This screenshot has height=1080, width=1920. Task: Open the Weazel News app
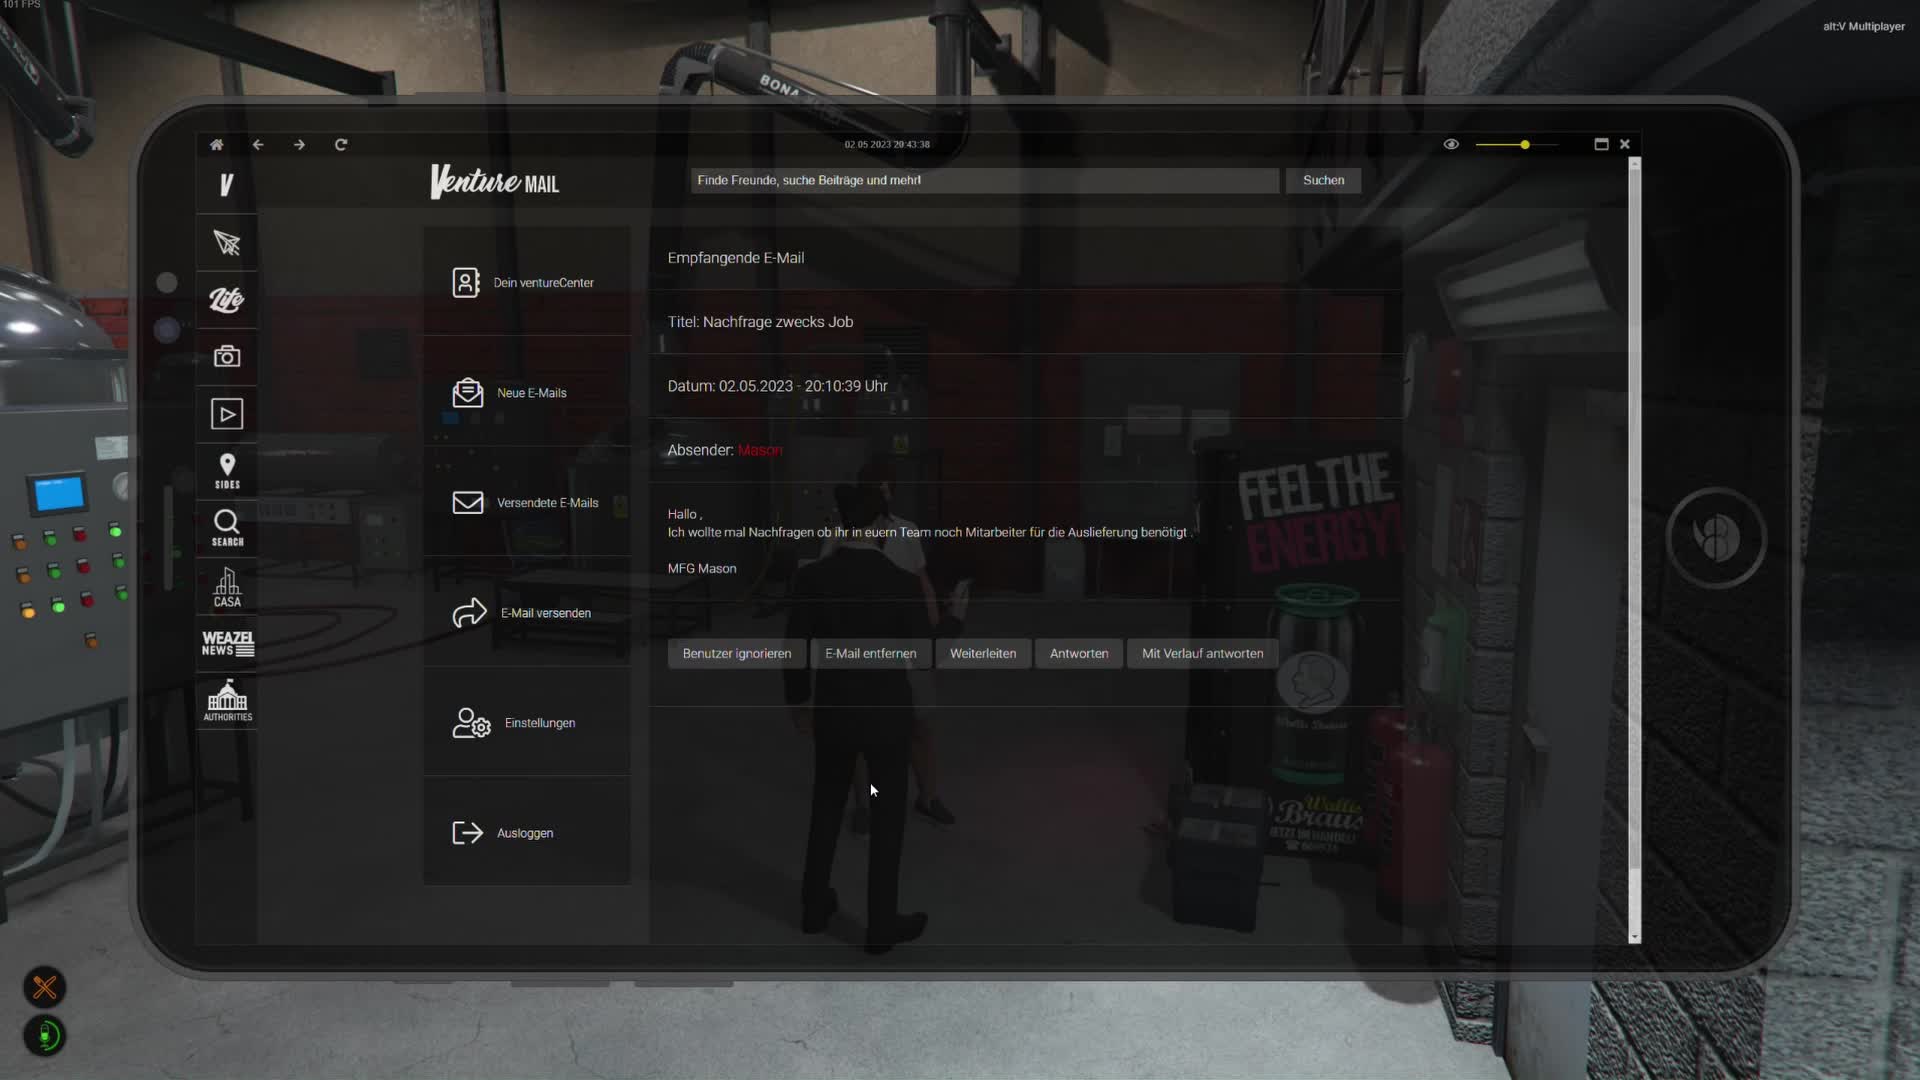point(227,643)
